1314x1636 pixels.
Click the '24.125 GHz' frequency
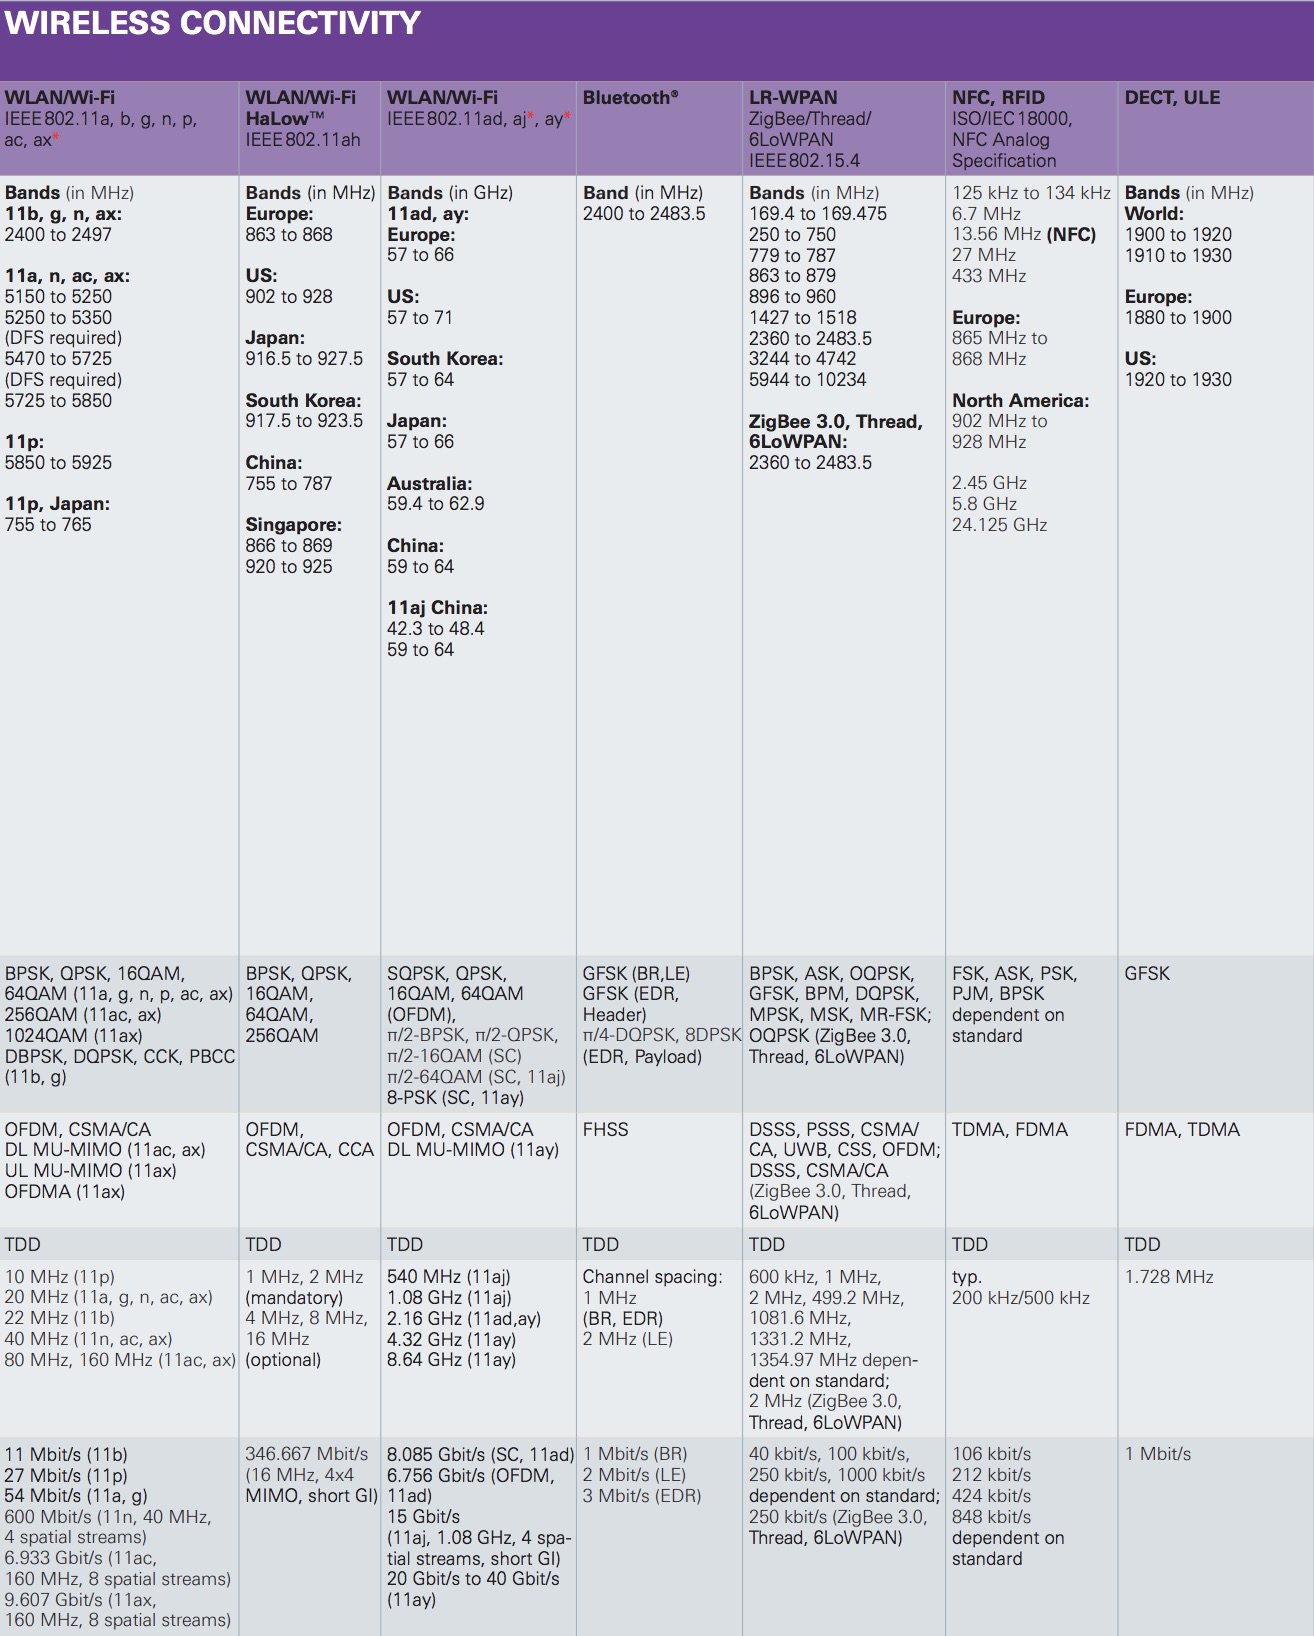pos(1000,525)
